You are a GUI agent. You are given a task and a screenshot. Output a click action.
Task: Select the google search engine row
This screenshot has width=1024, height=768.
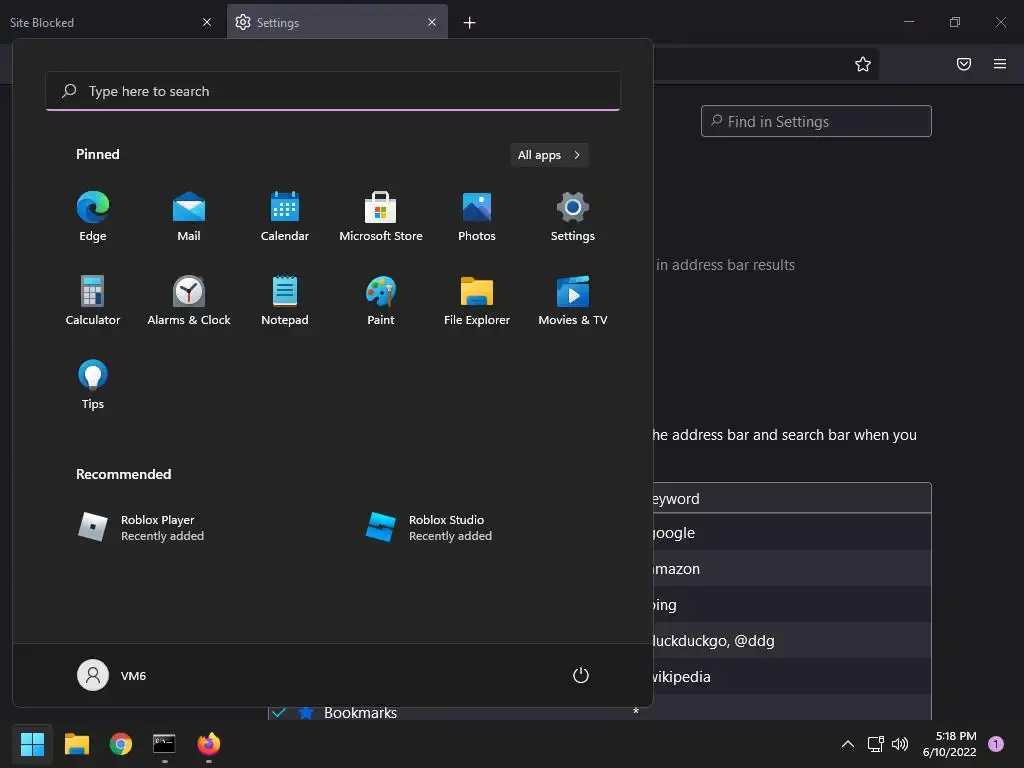point(792,533)
